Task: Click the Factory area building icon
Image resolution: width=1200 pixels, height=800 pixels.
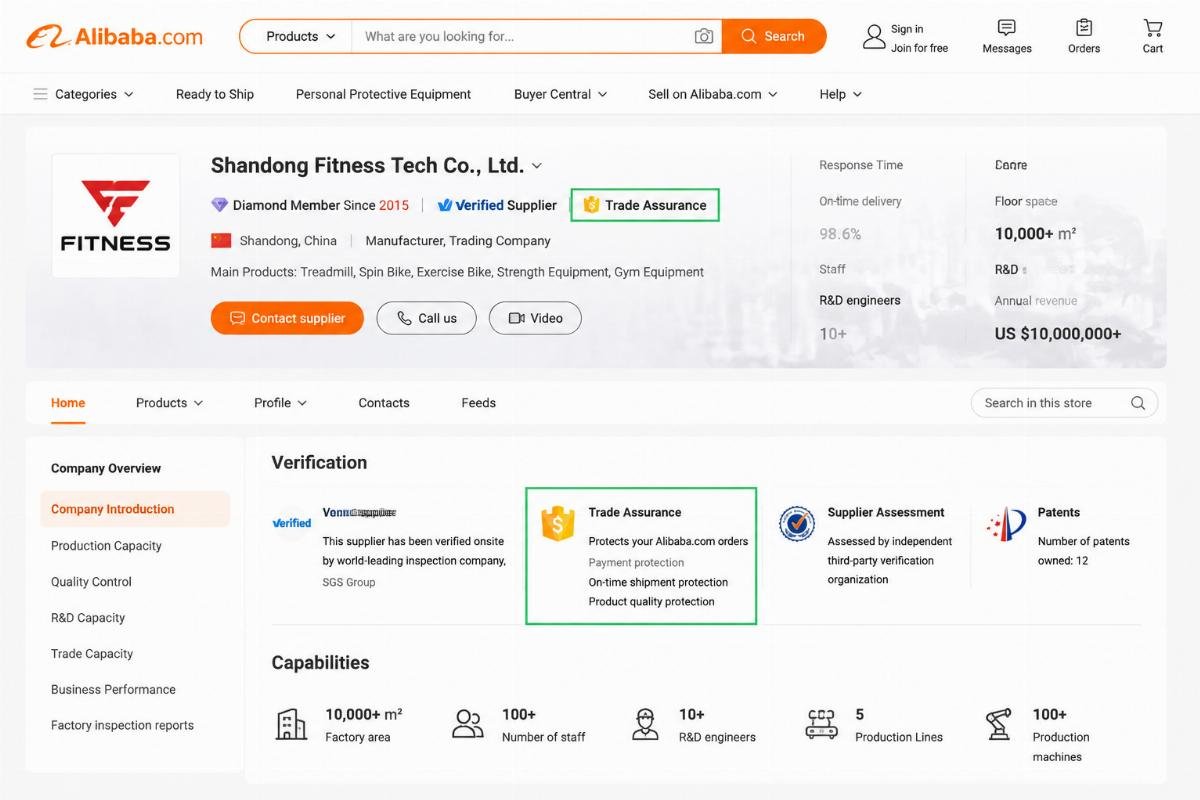Action: [x=291, y=724]
